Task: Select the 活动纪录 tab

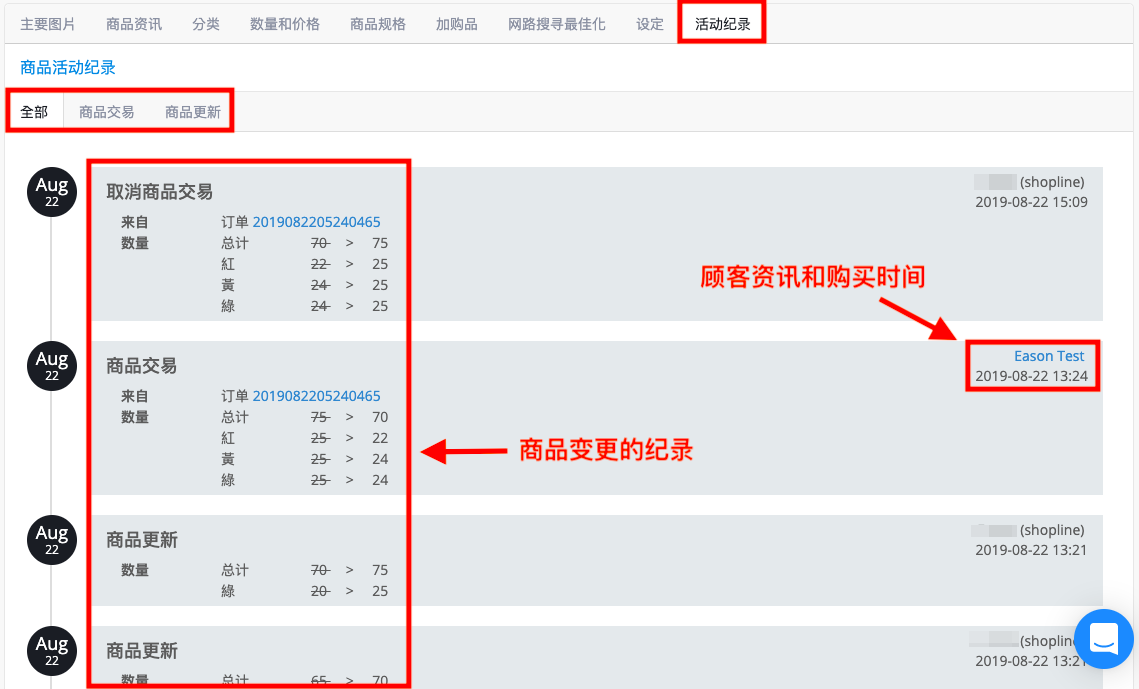Action: [x=722, y=24]
